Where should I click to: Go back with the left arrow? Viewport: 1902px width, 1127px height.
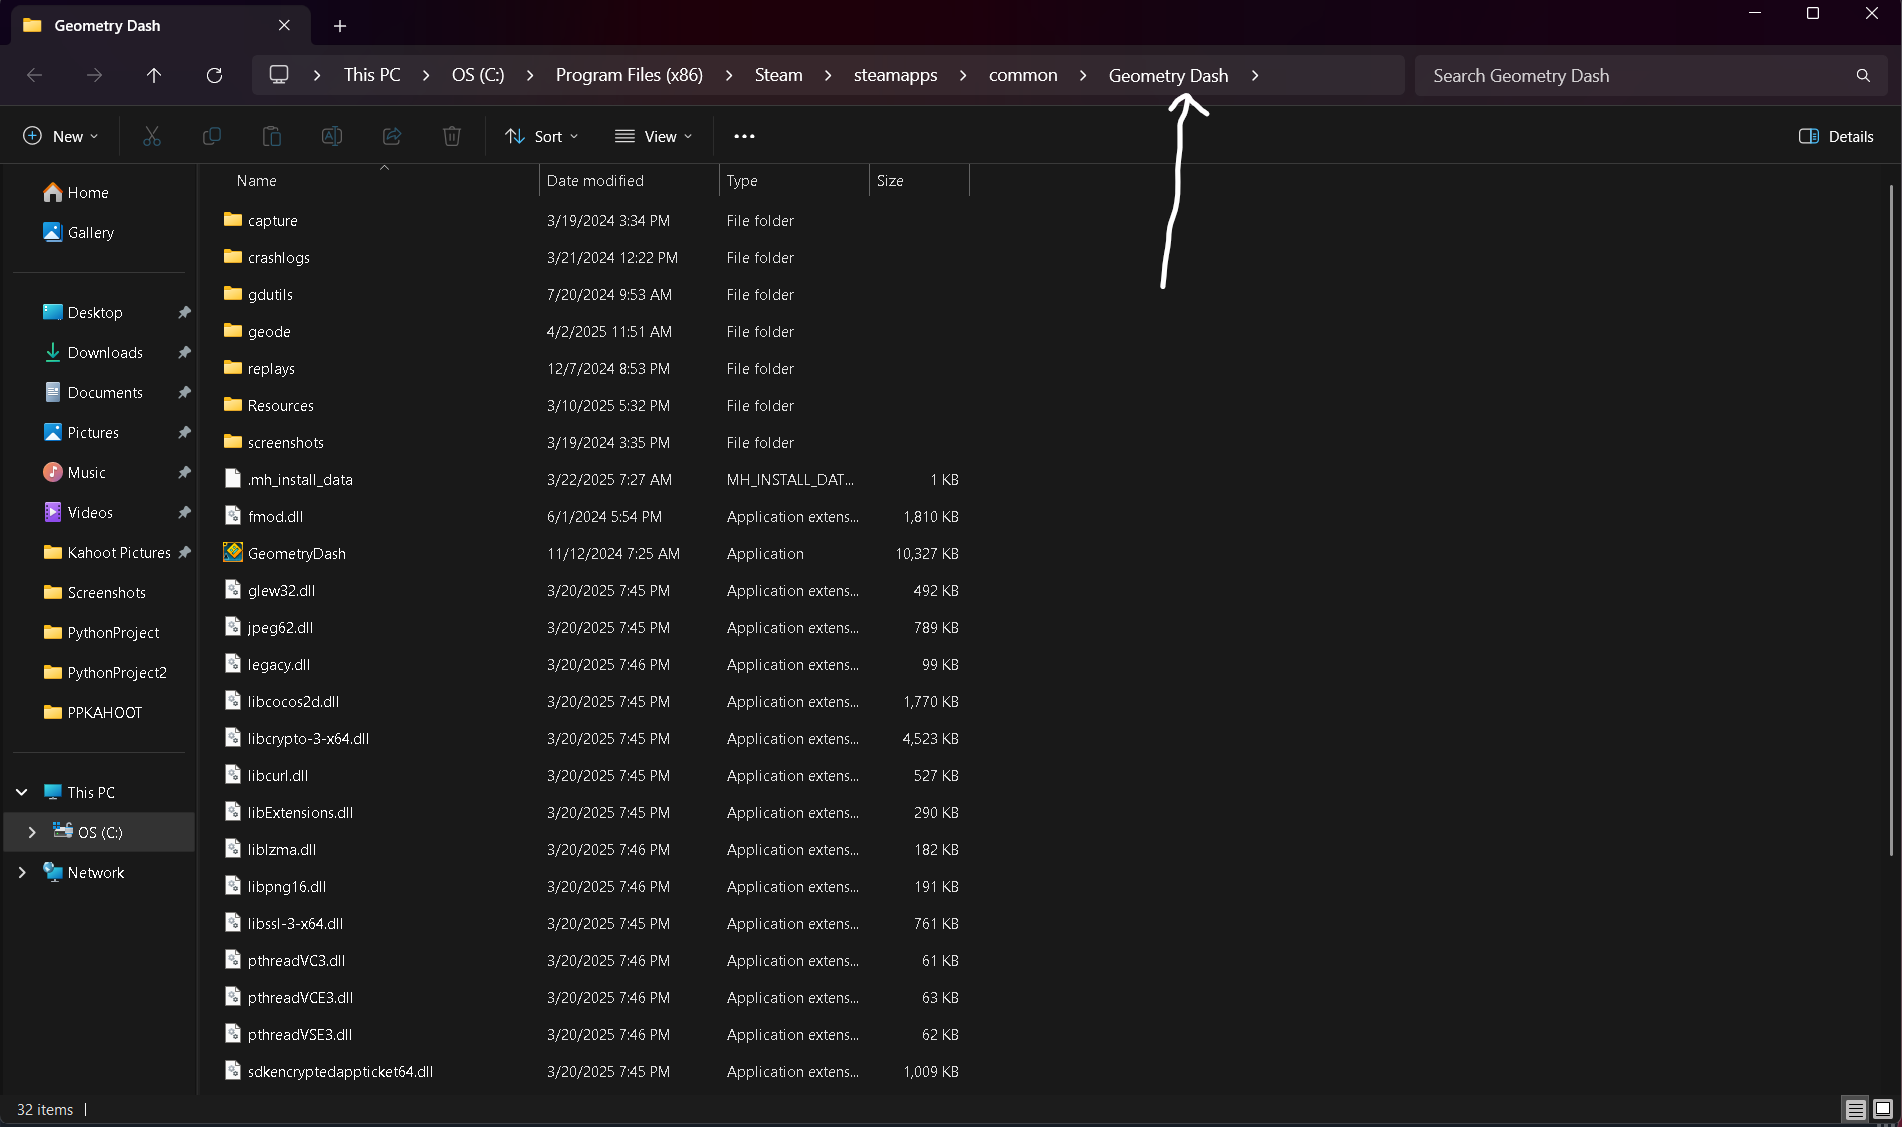tap(34, 75)
